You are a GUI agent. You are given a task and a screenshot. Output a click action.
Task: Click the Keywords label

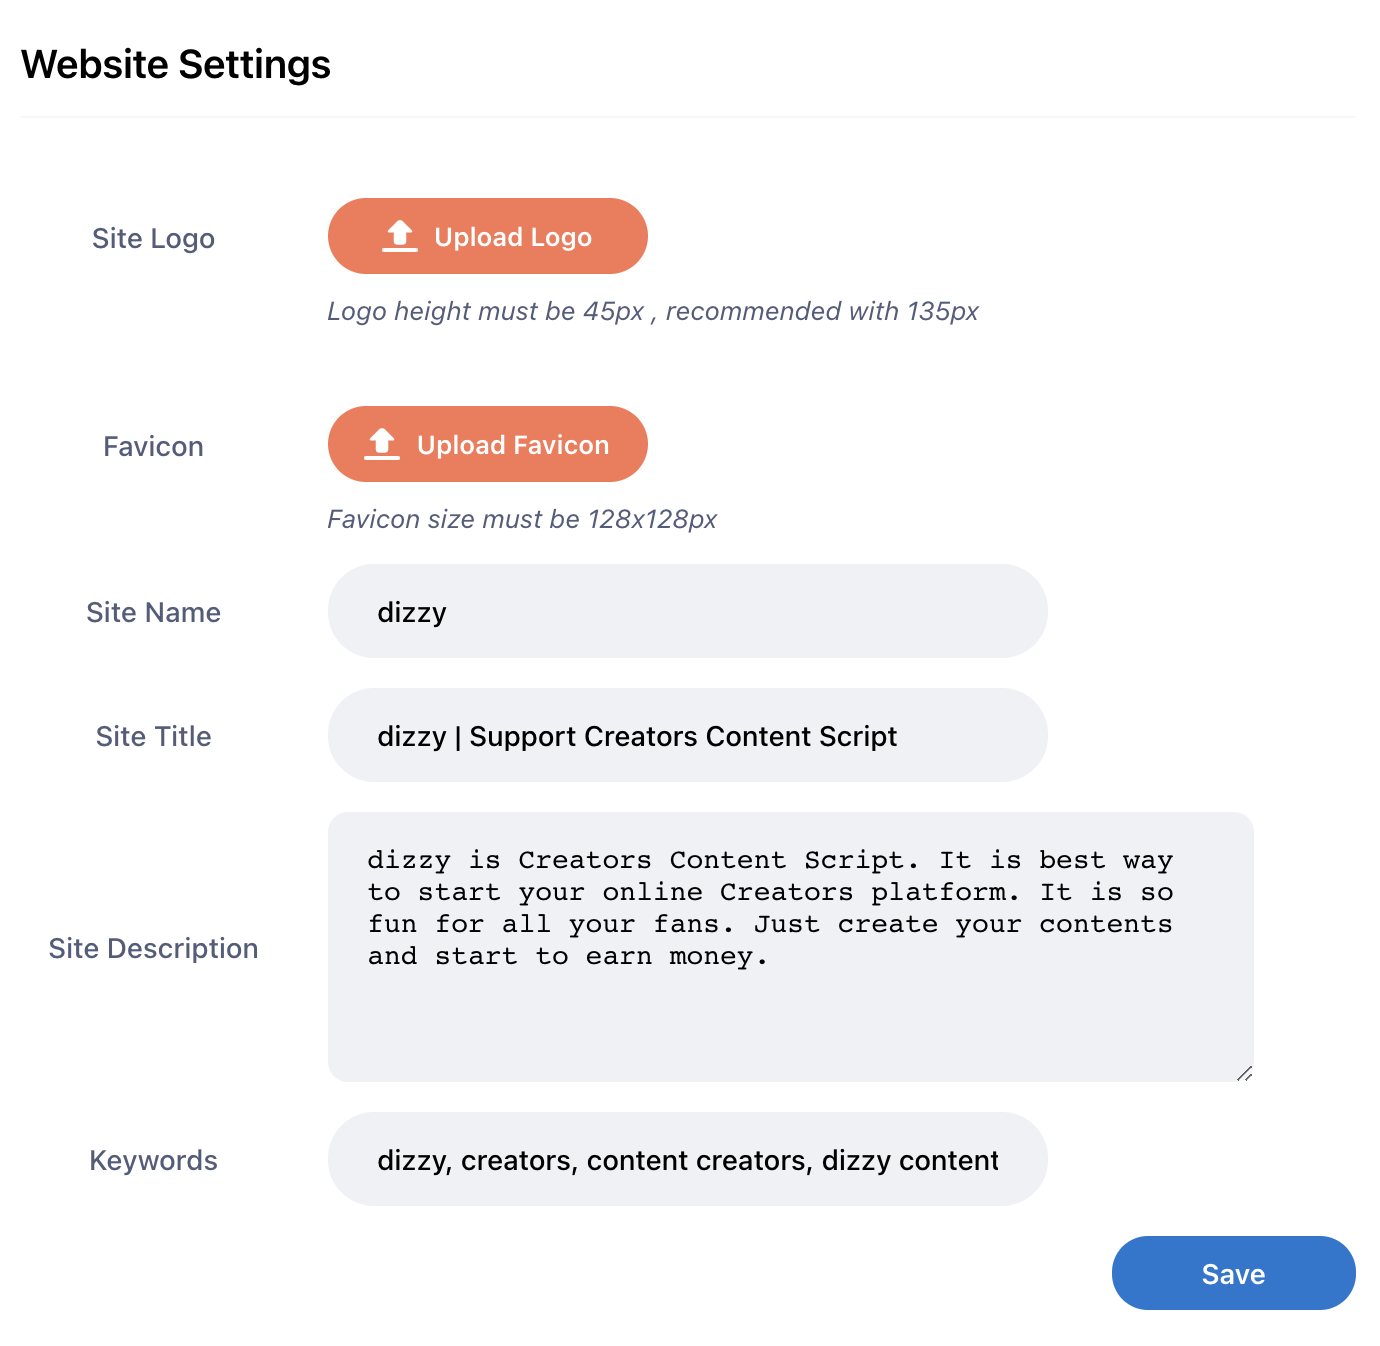coord(153,1160)
